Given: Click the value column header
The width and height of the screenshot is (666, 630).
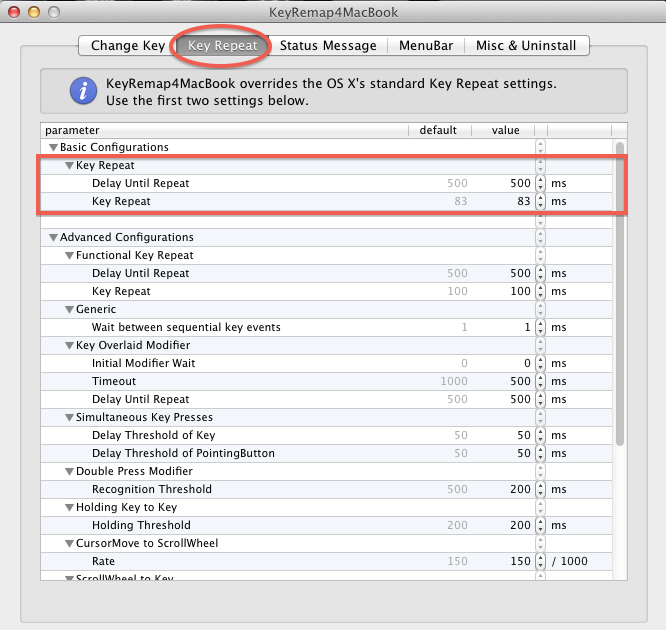Looking at the screenshot, I should pos(503,130).
